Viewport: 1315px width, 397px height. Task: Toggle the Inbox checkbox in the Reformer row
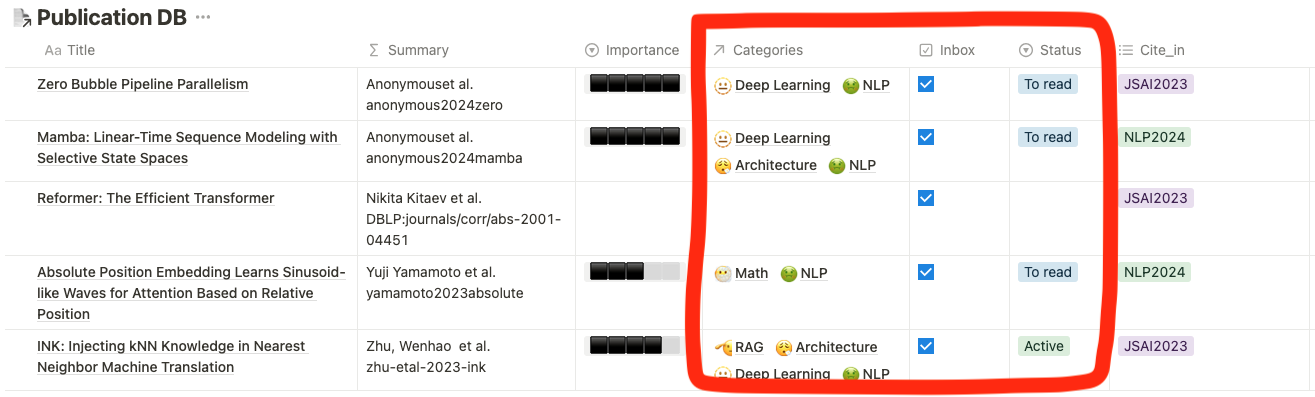(926, 198)
